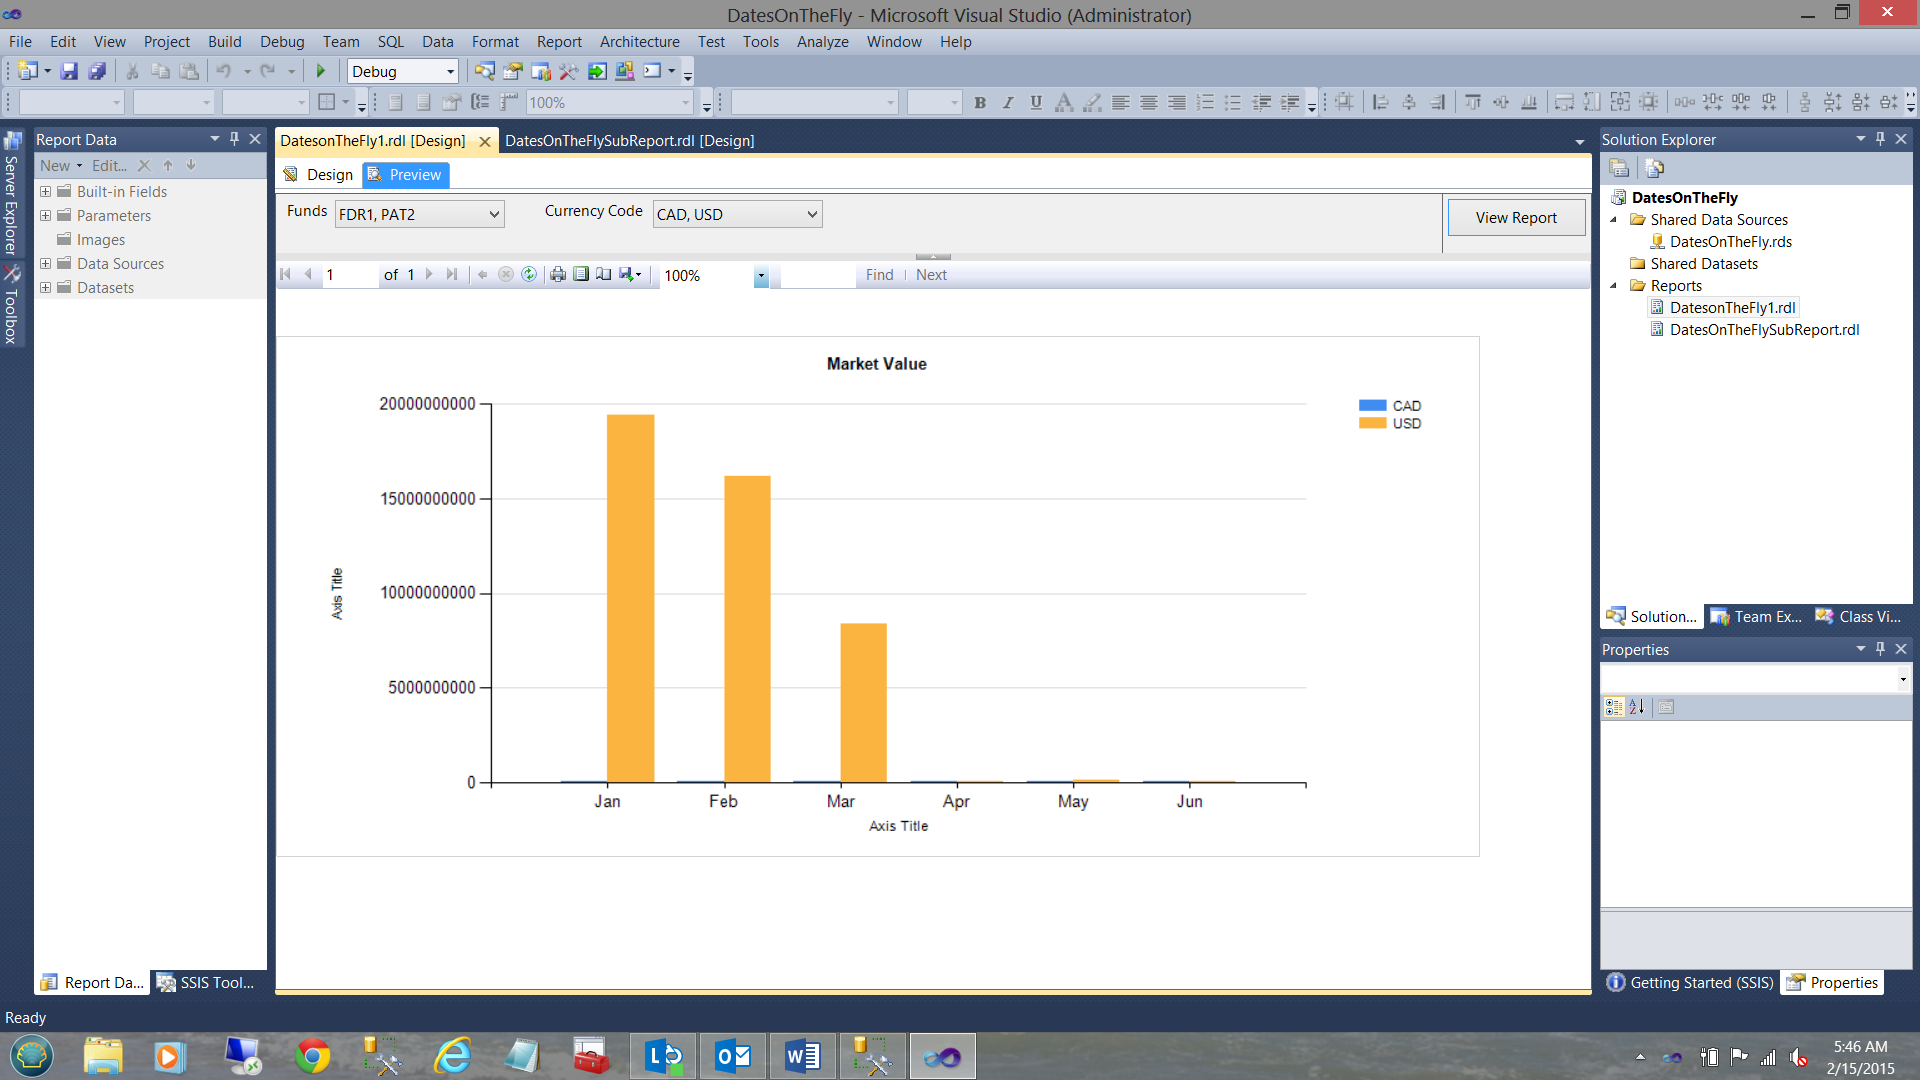This screenshot has width=1920, height=1080.
Task: Click the Print report icon
Action: point(558,275)
